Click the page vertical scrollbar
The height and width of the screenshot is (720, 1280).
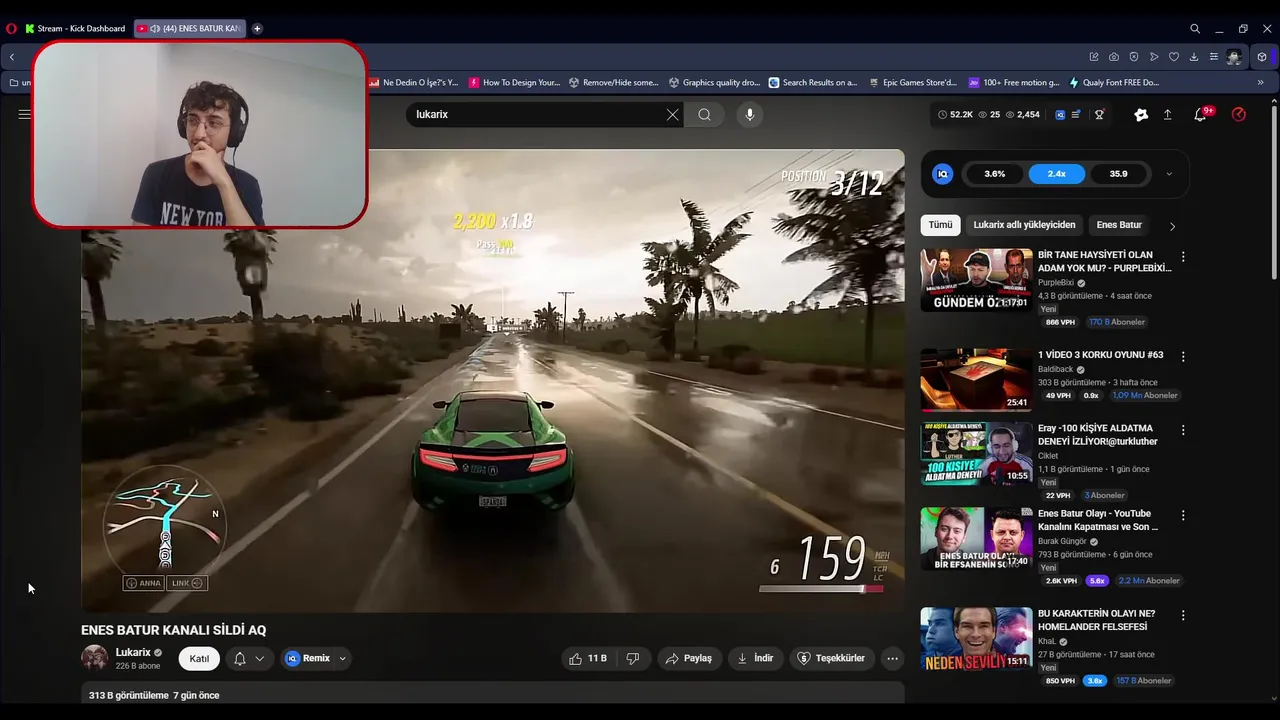[1274, 190]
